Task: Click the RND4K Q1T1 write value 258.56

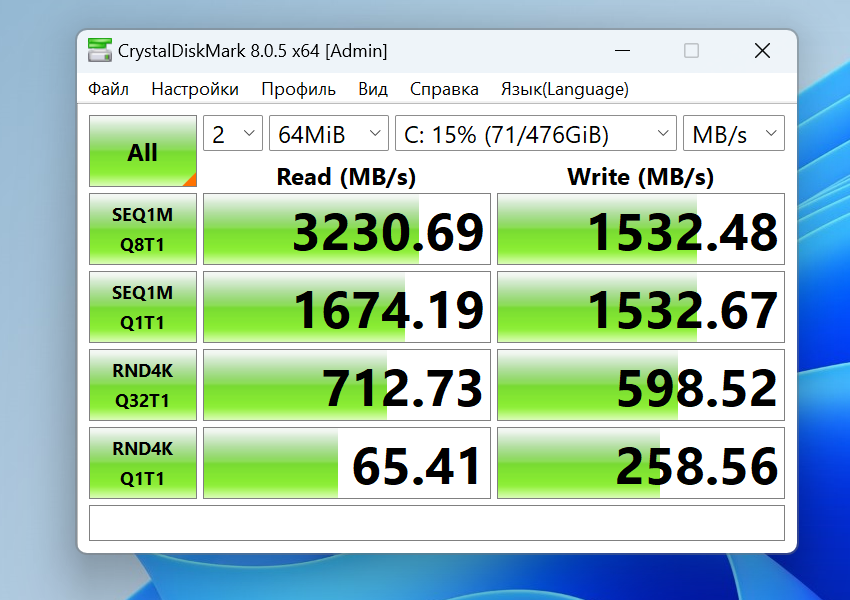Action: [641, 463]
